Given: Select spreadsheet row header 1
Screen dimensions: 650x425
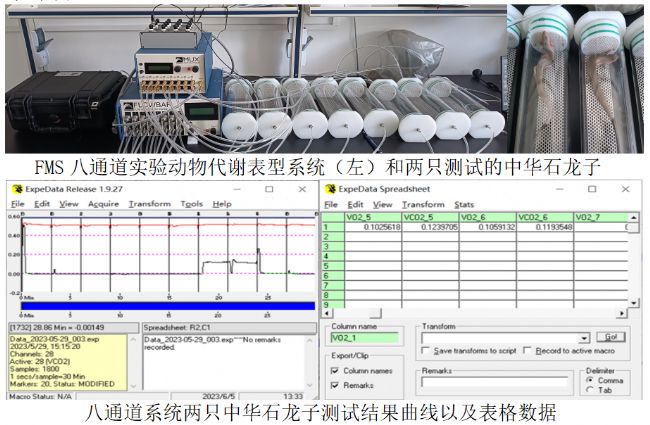Looking at the screenshot, I should (333, 227).
